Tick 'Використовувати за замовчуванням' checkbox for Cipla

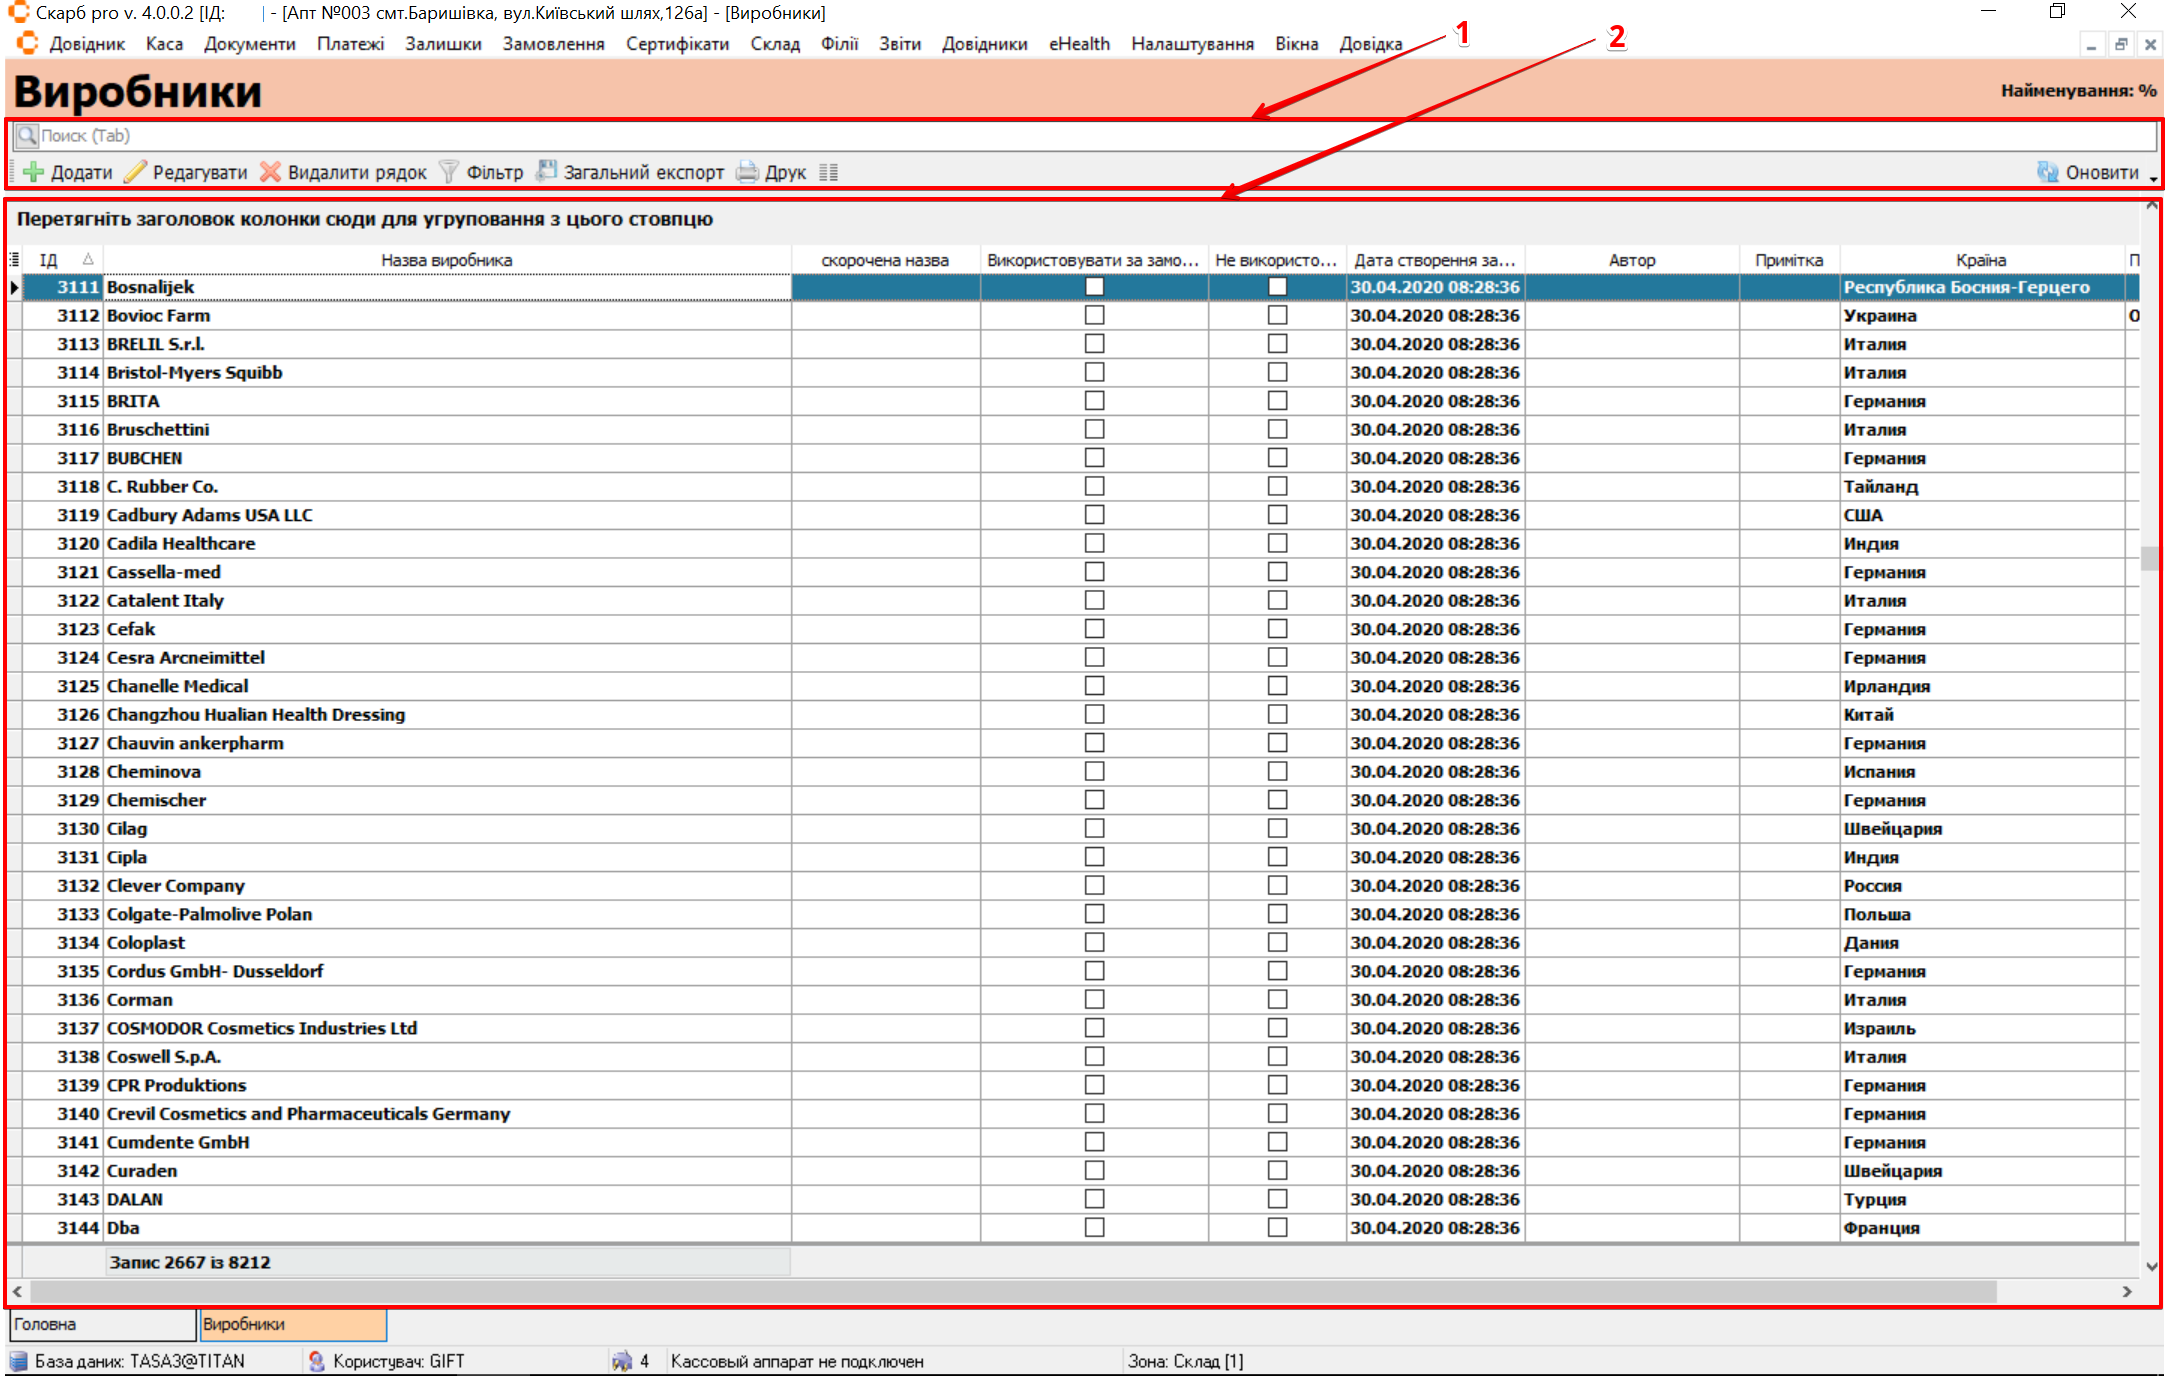(1095, 857)
